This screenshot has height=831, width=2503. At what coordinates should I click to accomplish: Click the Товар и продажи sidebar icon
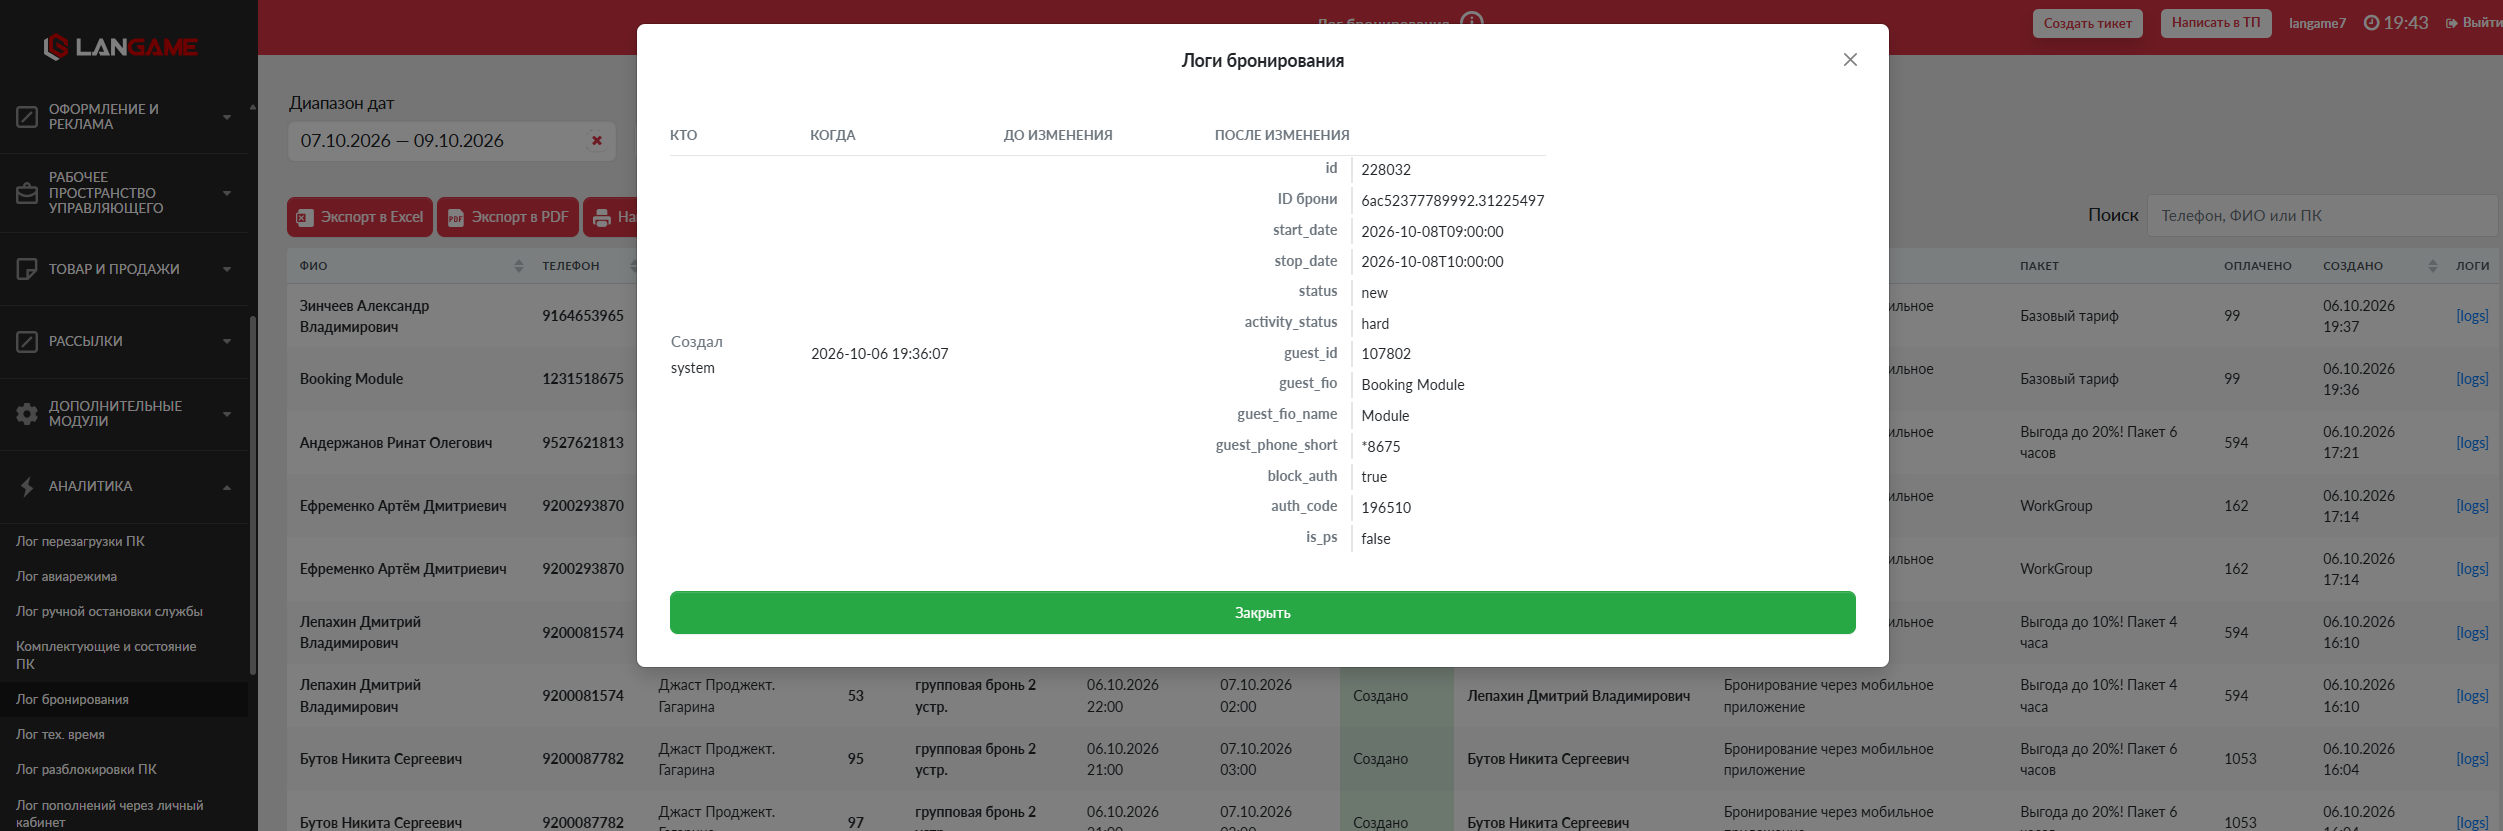click(x=27, y=269)
